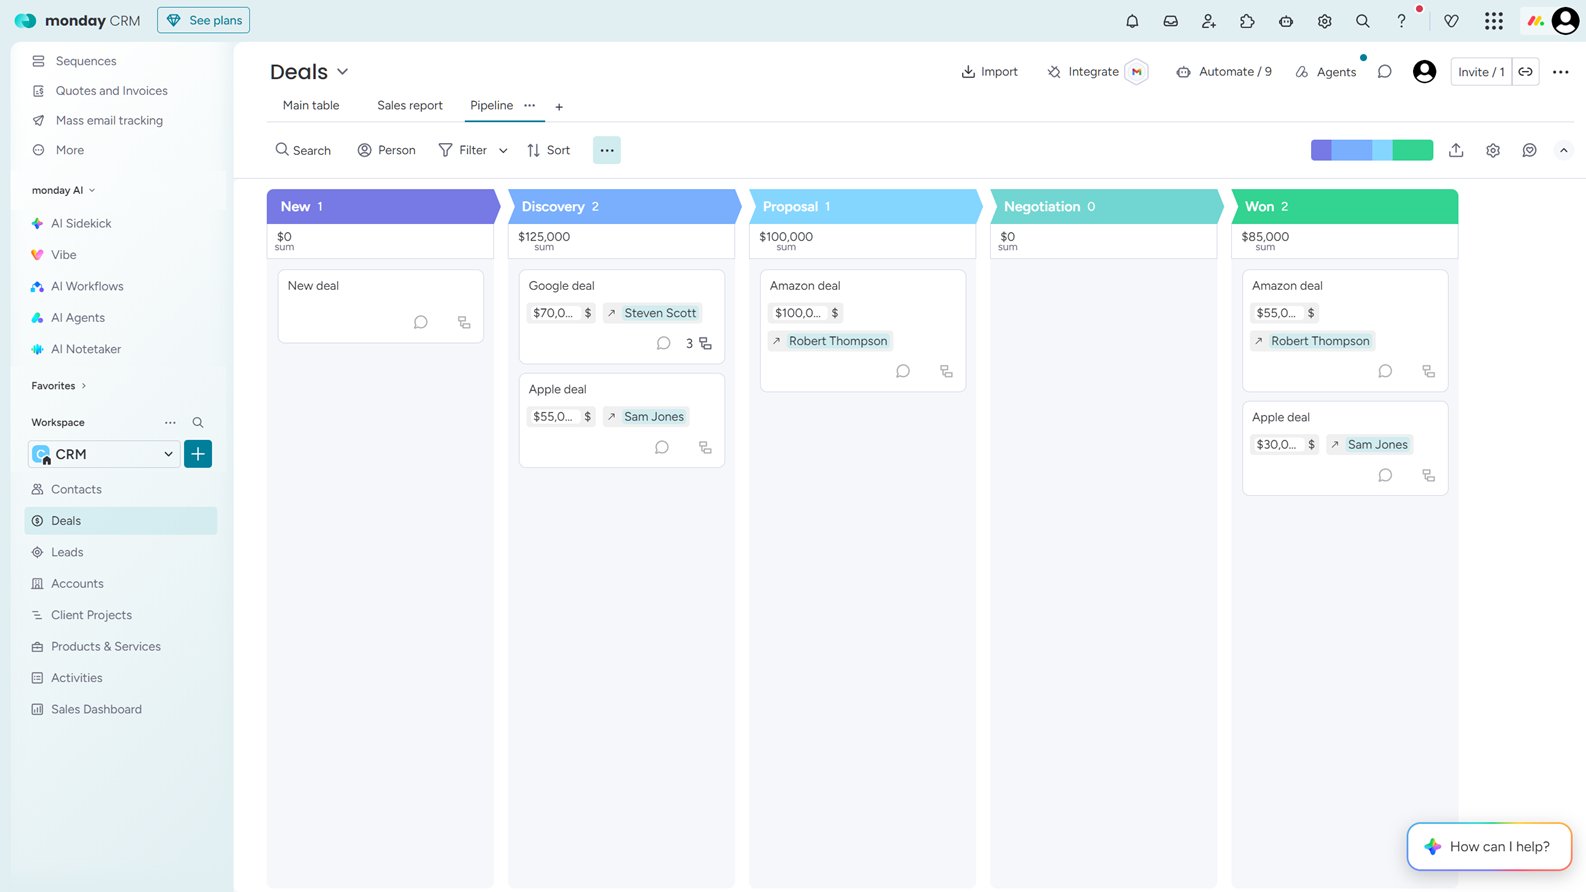The image size is (1586, 892).
Task: Open Automate / 9 automations
Action: pos(1224,72)
